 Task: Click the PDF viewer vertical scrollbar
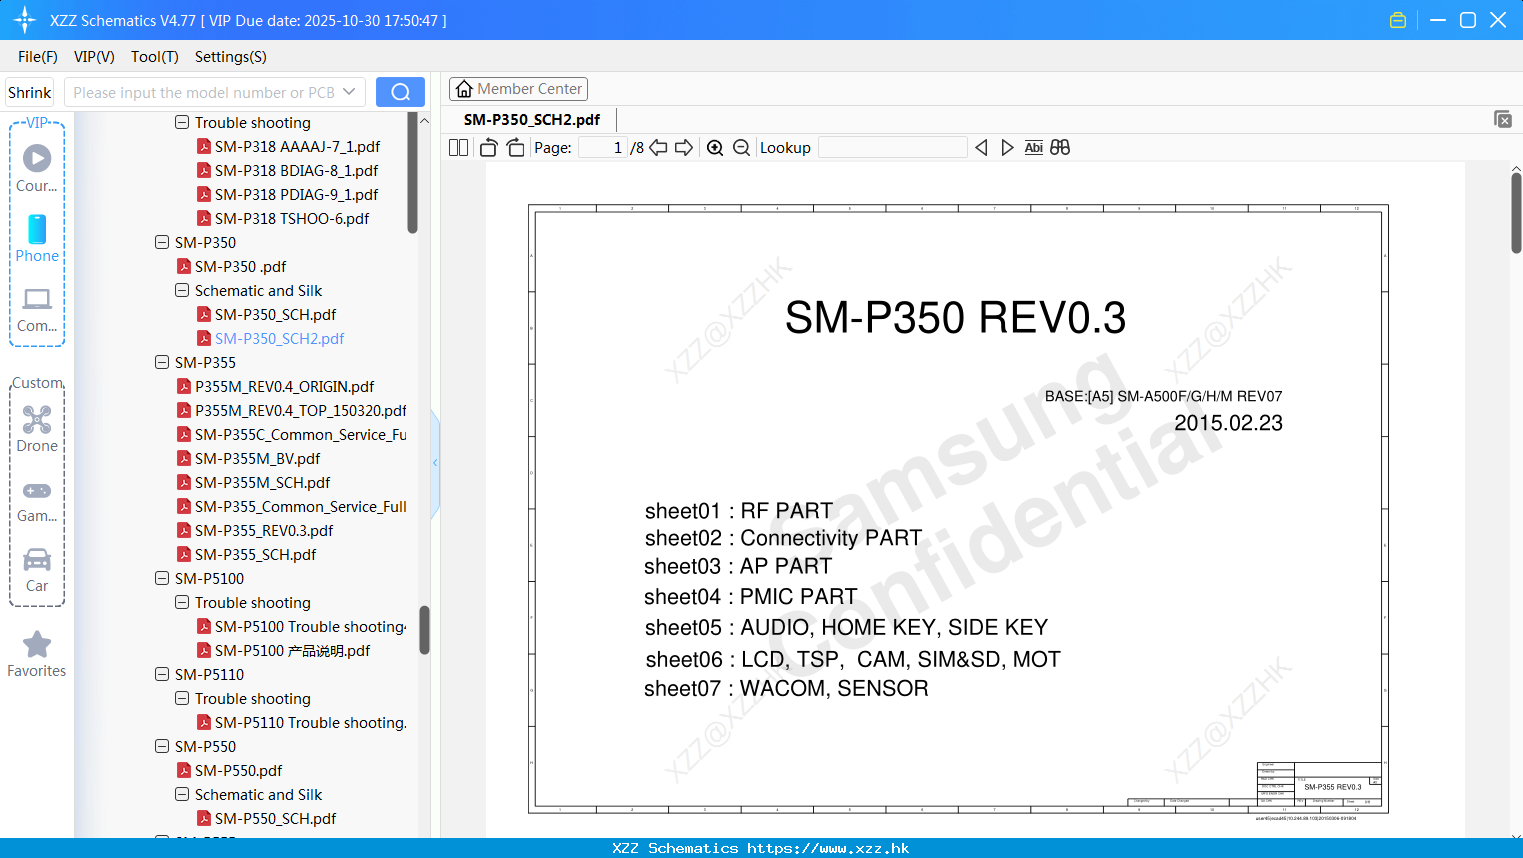(x=1516, y=213)
